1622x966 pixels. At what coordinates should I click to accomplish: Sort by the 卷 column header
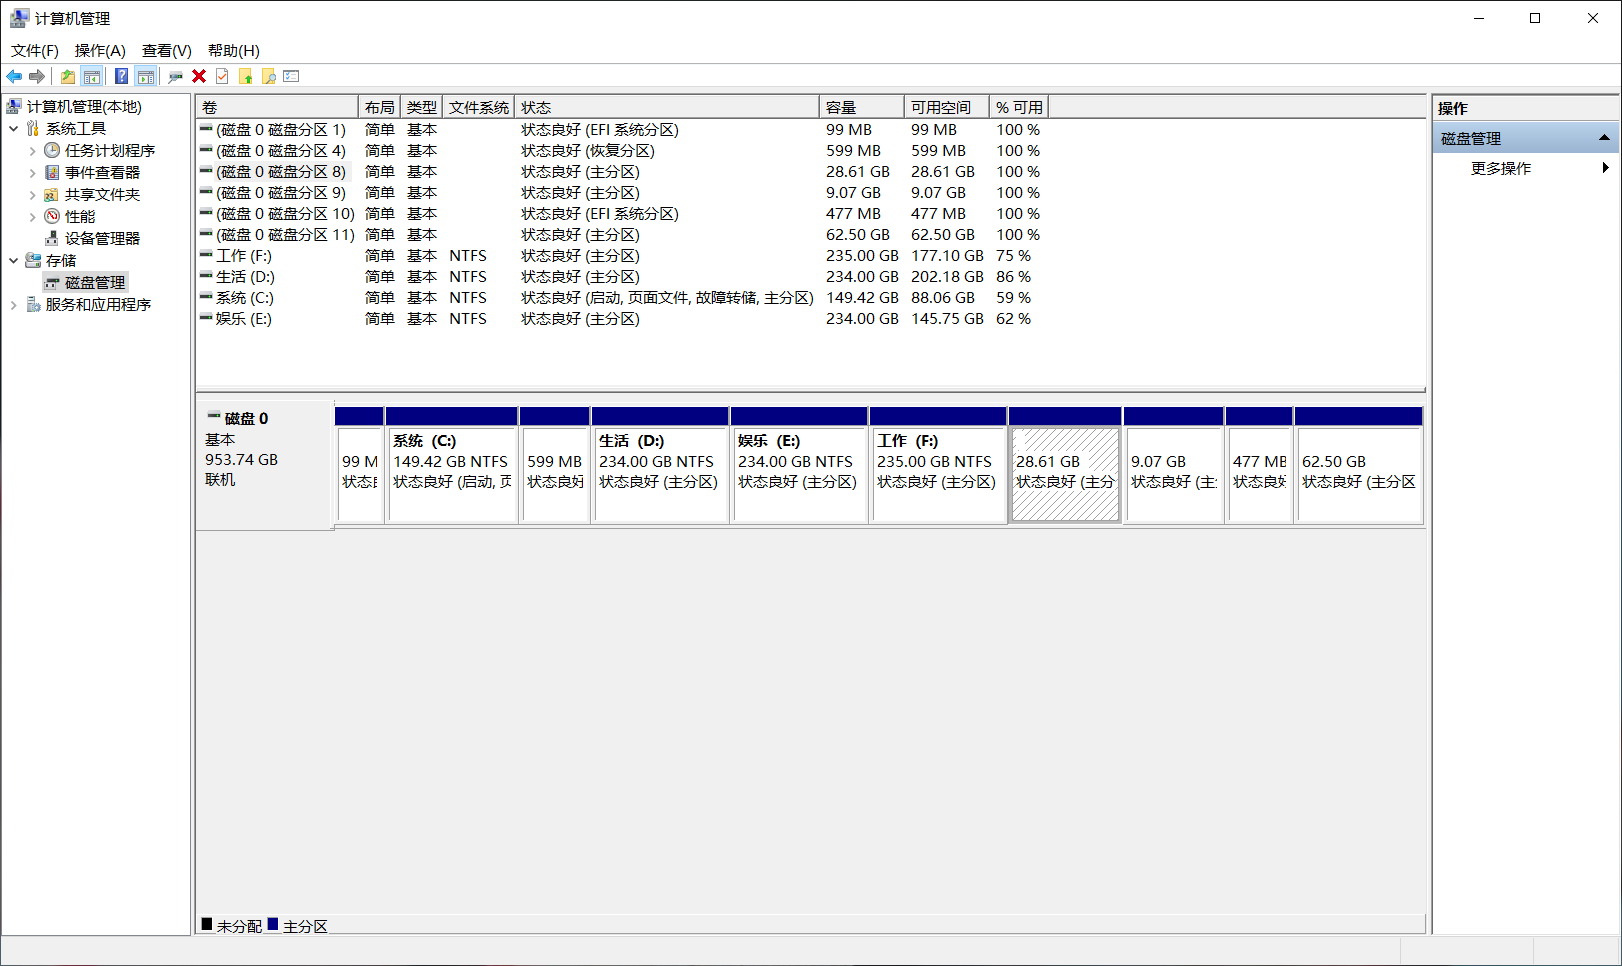tap(277, 107)
